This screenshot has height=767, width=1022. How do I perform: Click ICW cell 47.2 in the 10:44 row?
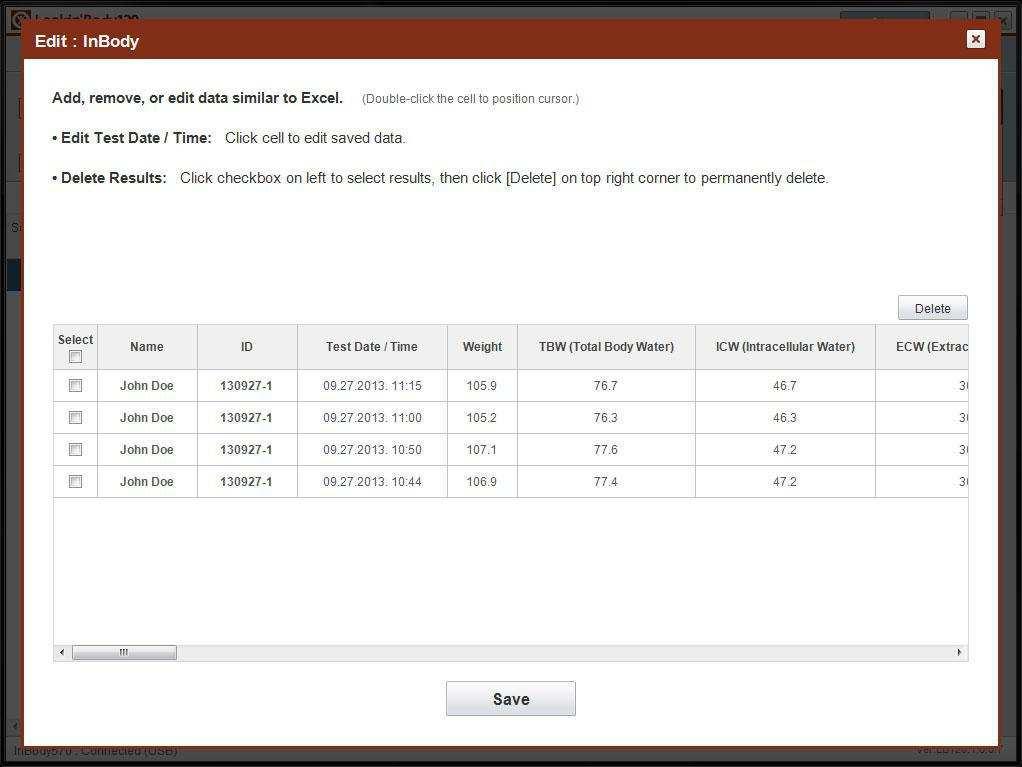coord(785,482)
